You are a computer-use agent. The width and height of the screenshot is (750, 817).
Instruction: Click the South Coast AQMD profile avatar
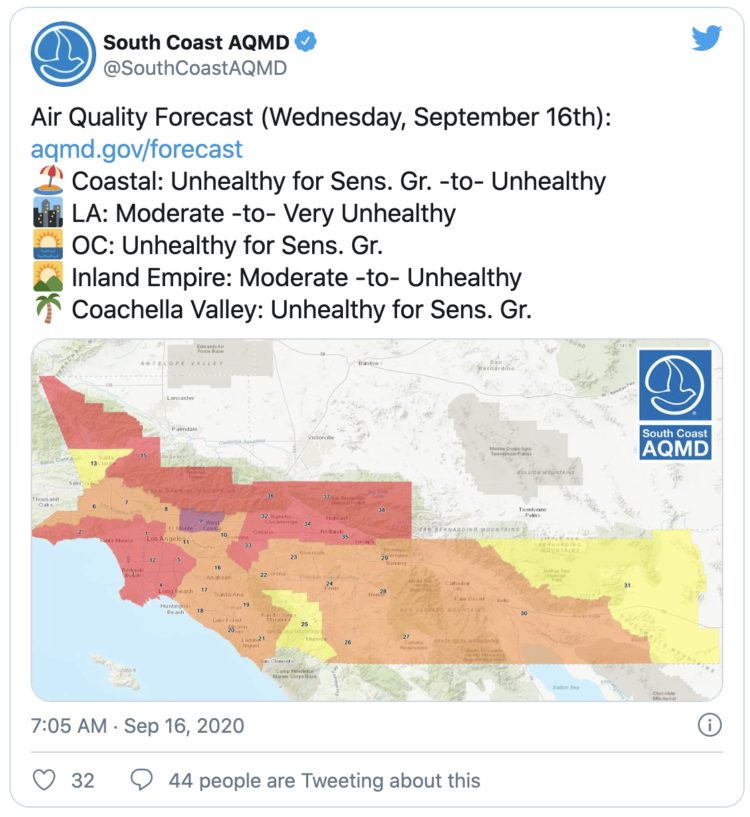tap(63, 55)
